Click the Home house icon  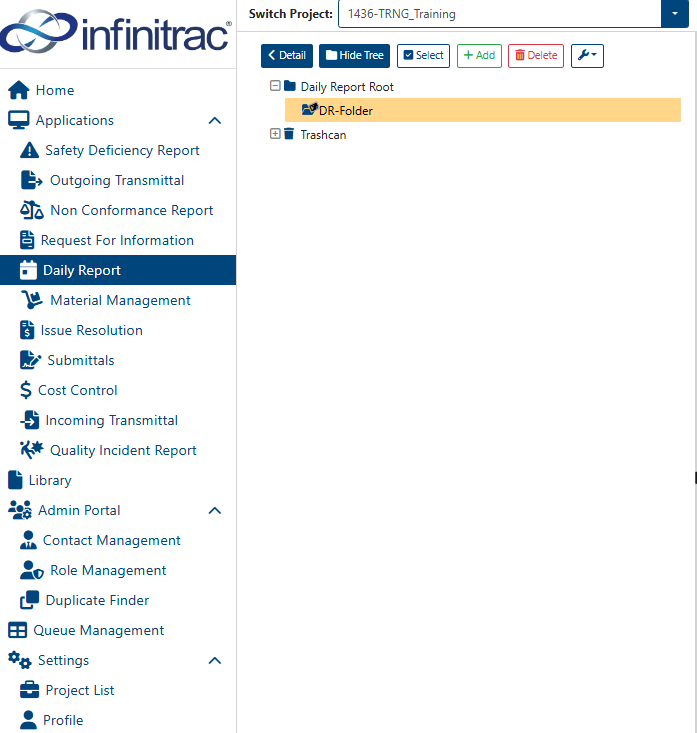pos(19,90)
